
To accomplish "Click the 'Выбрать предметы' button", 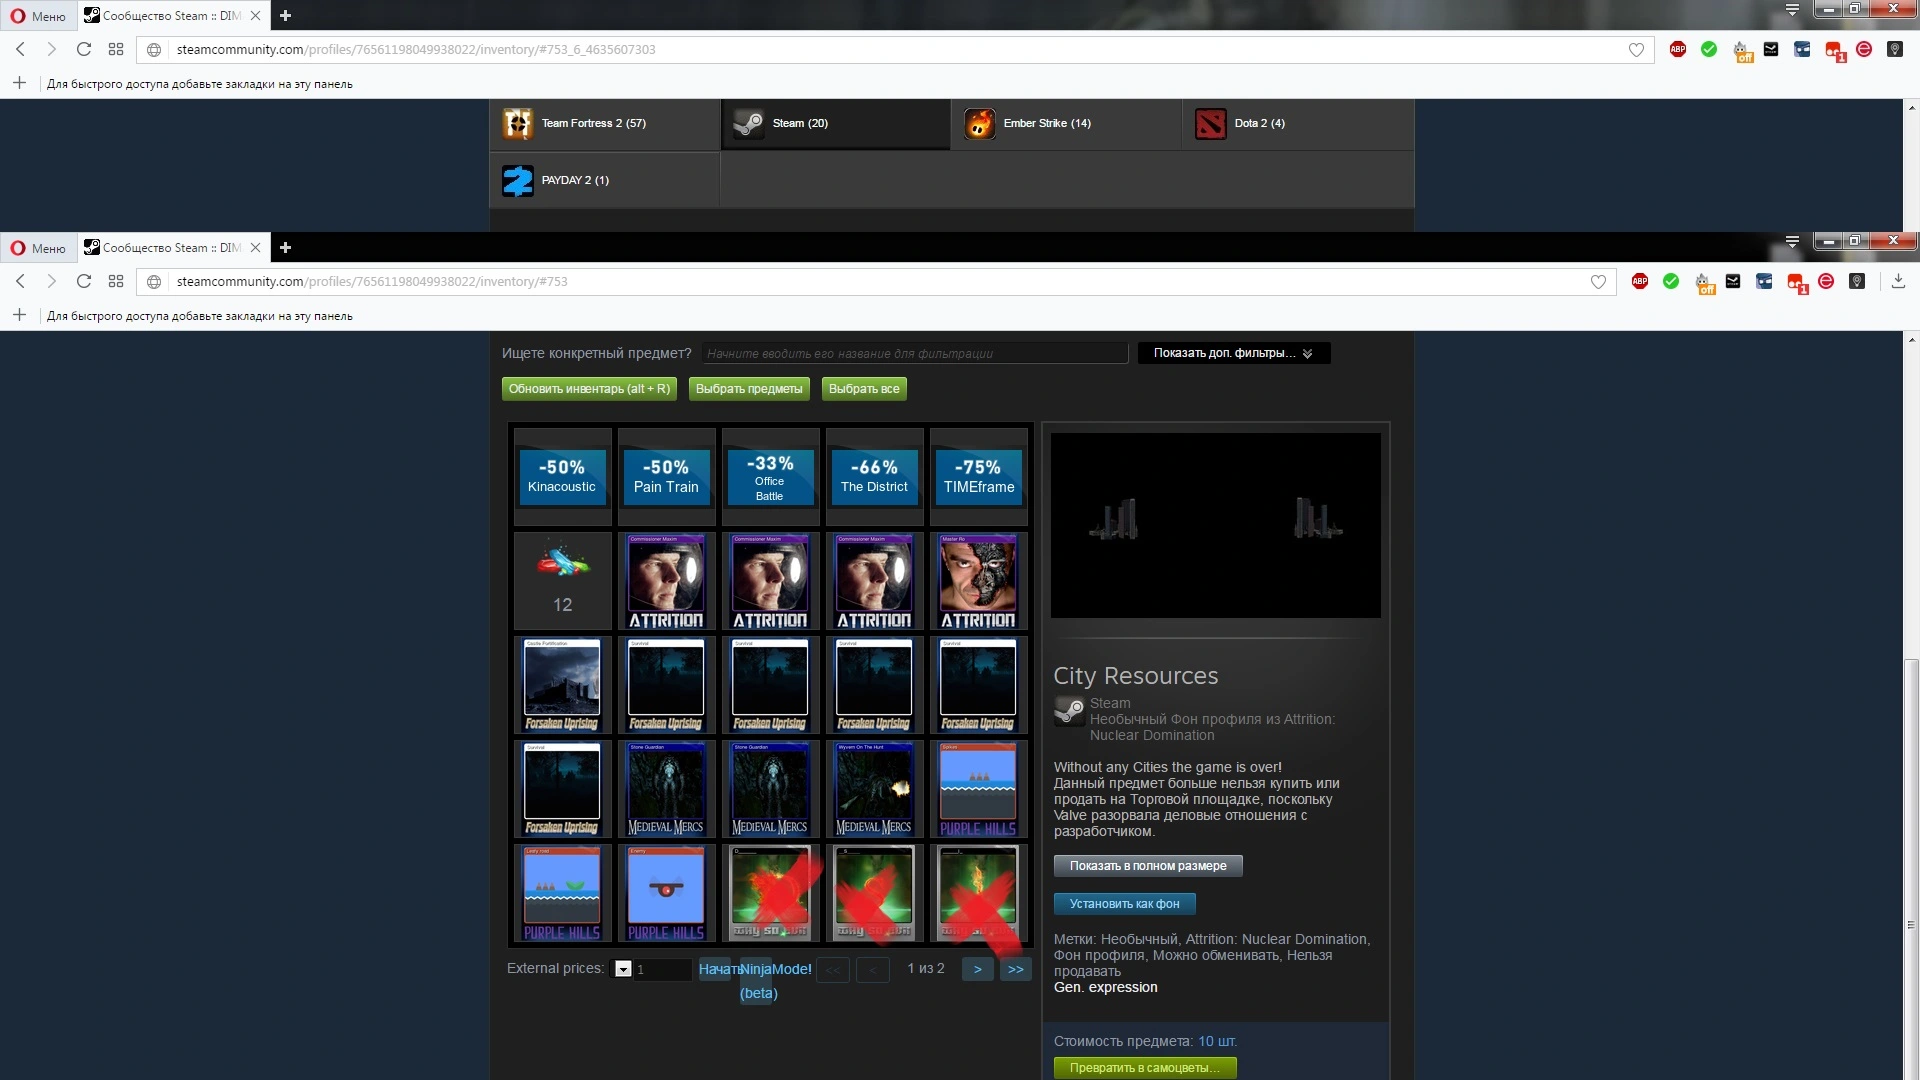I will (749, 389).
